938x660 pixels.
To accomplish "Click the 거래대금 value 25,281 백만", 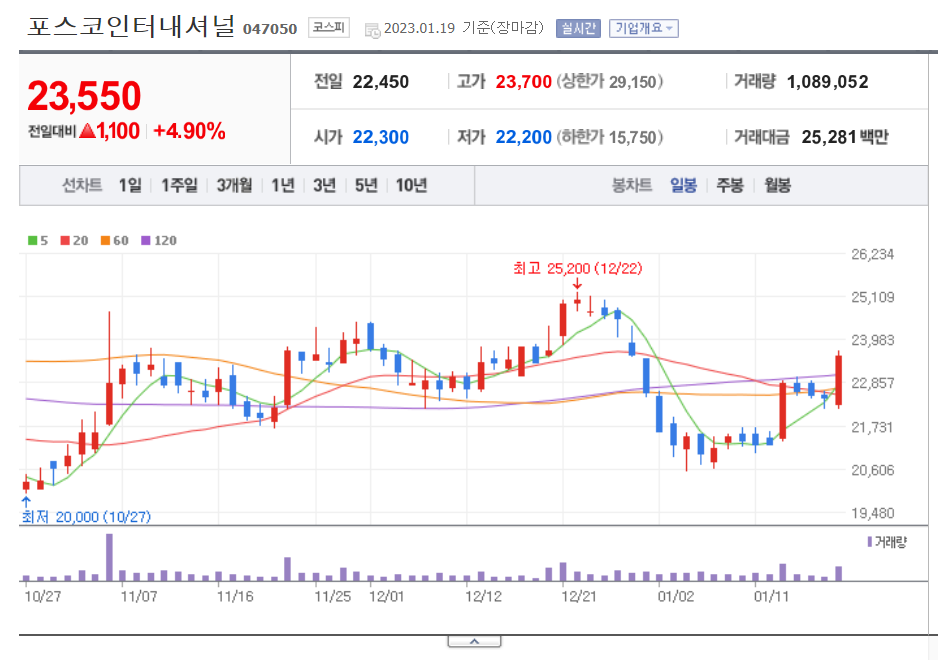I will 845,138.
